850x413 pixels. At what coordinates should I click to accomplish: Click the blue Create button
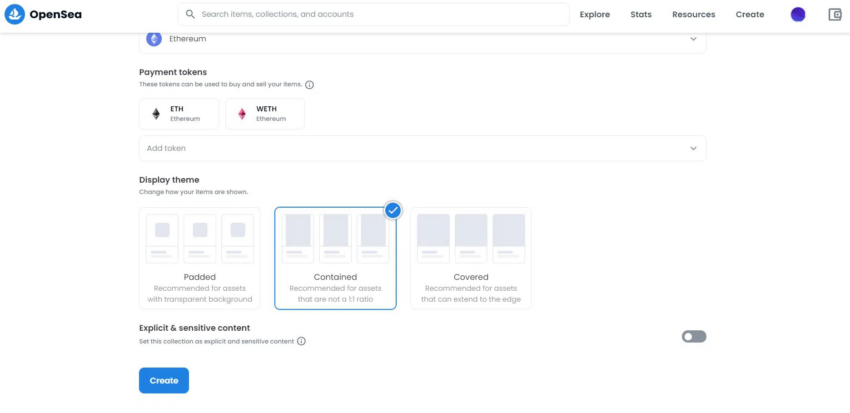(x=164, y=380)
